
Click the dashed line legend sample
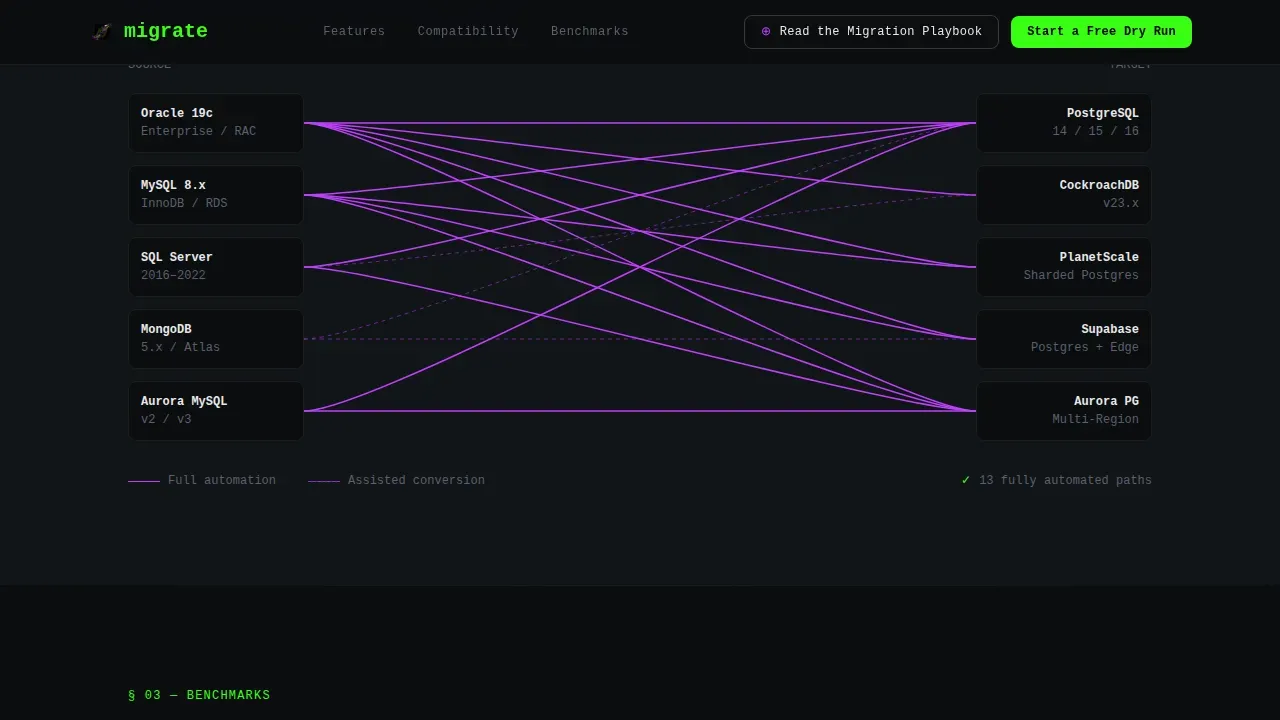coord(324,481)
